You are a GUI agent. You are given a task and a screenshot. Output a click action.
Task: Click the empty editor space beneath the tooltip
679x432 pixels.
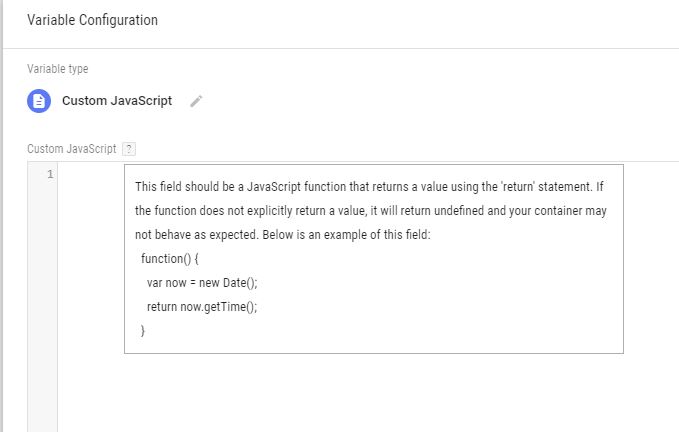pos(370,395)
